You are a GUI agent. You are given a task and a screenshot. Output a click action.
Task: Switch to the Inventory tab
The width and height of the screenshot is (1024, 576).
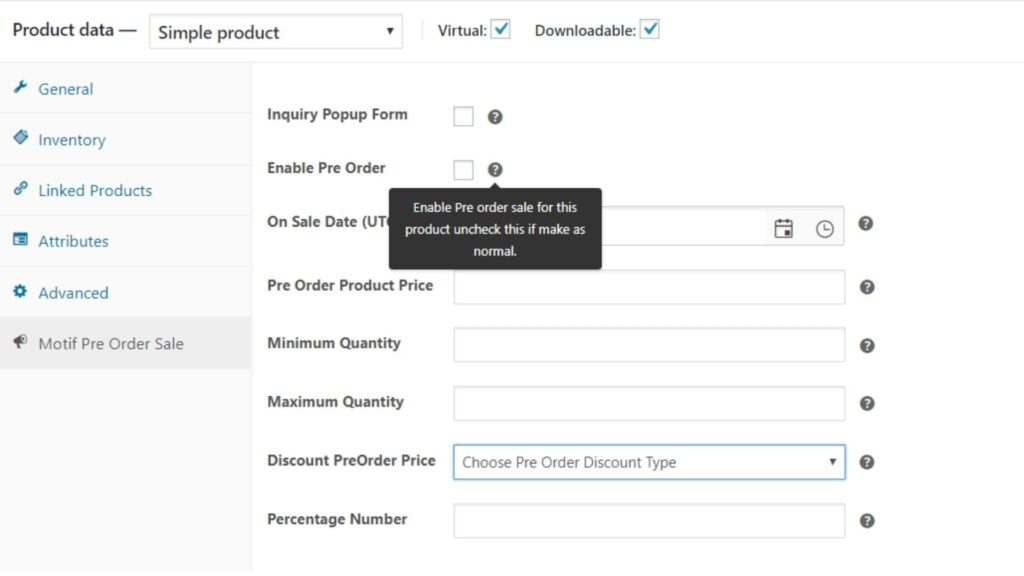pyautogui.click(x=75, y=140)
